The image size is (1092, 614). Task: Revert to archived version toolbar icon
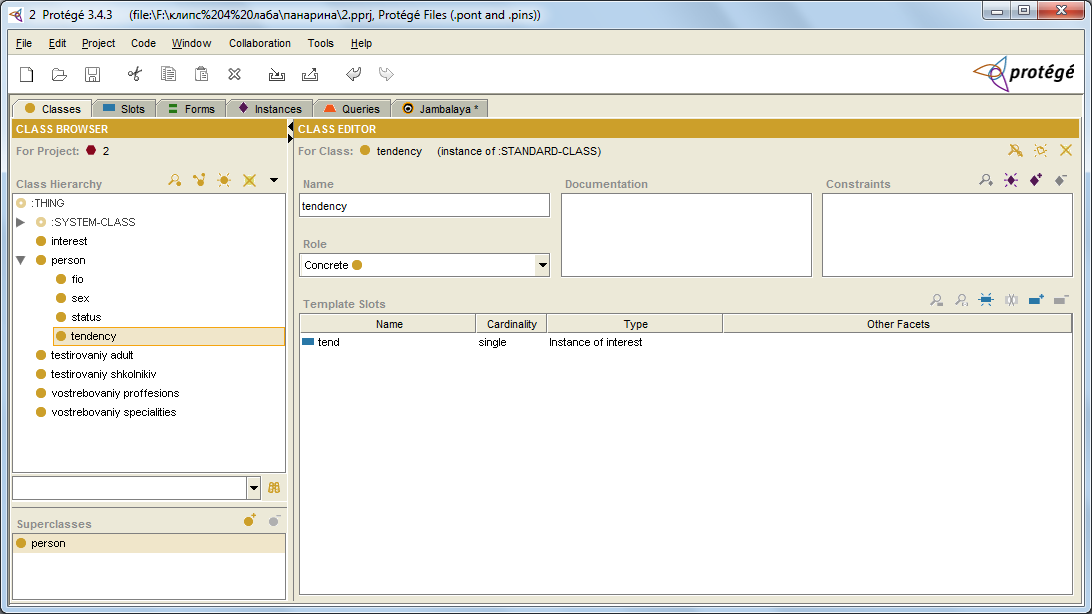(310, 74)
